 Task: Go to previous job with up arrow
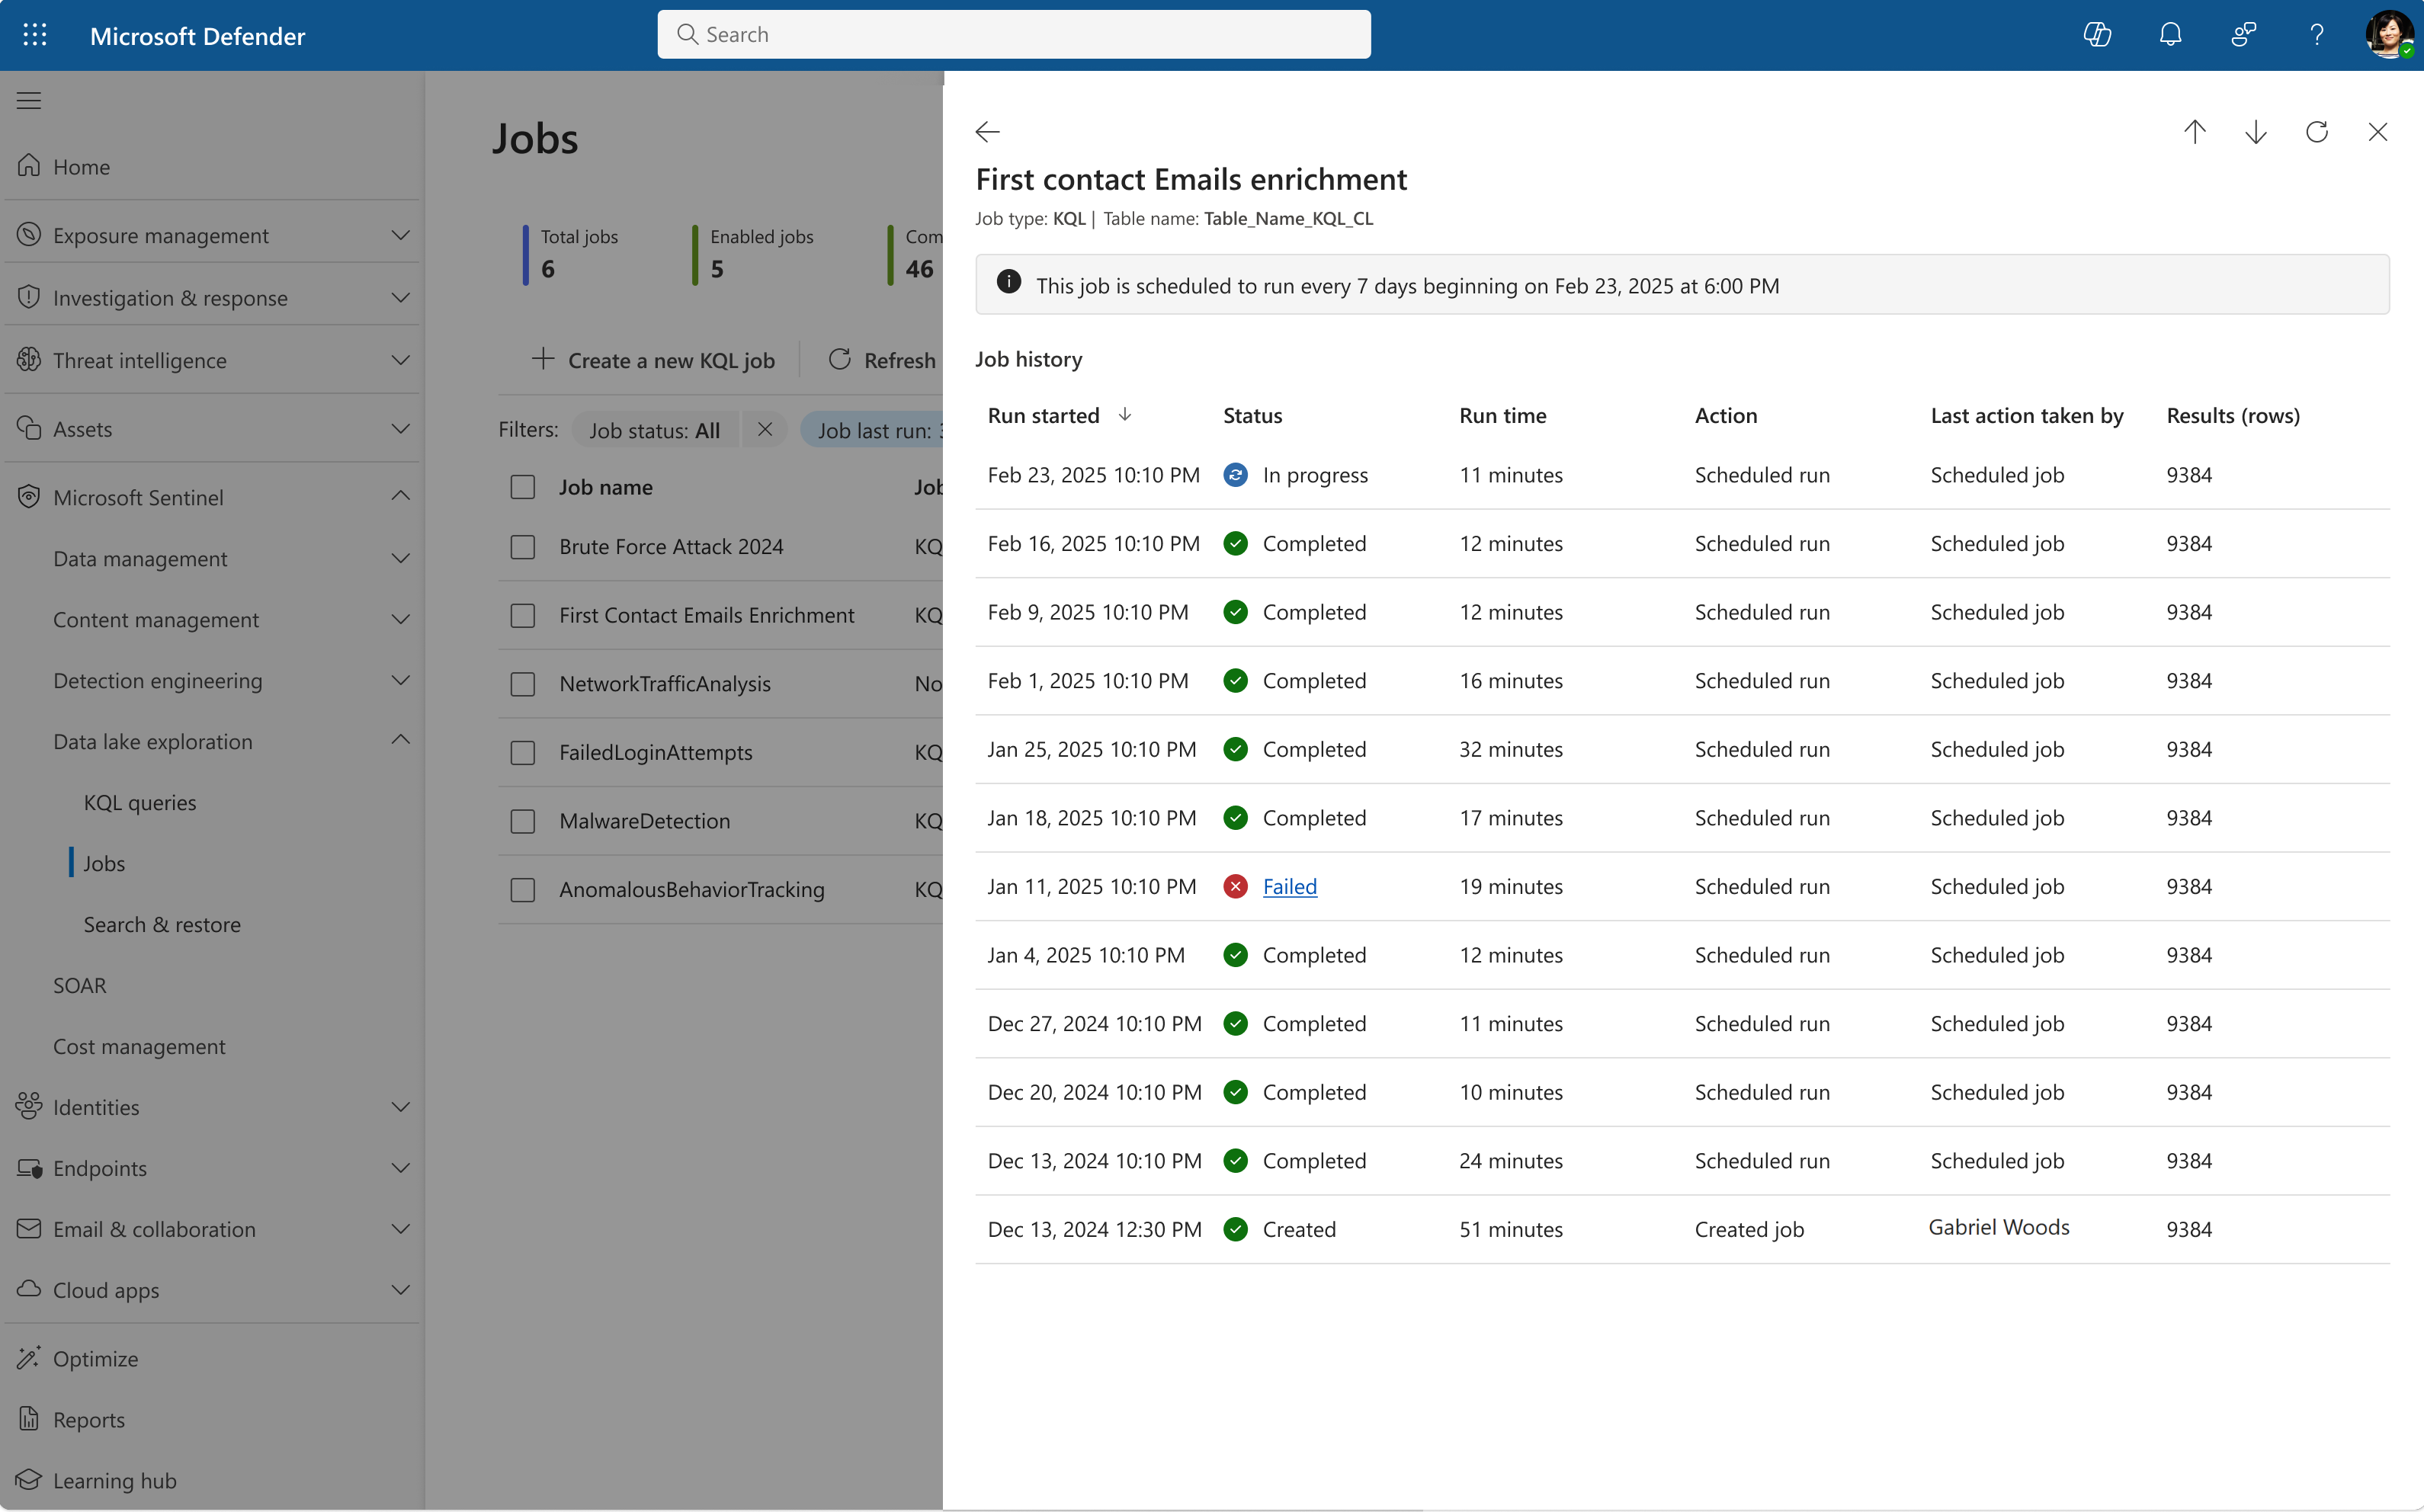click(2195, 132)
